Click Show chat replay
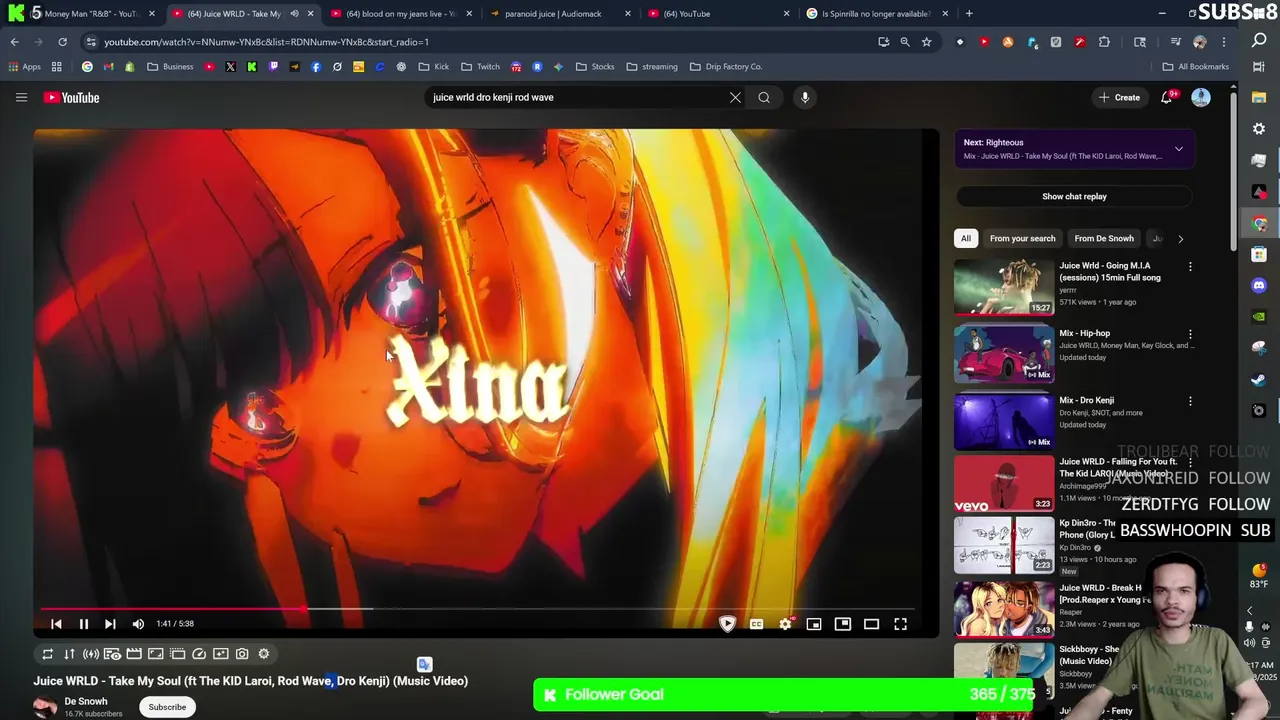 point(1074,196)
